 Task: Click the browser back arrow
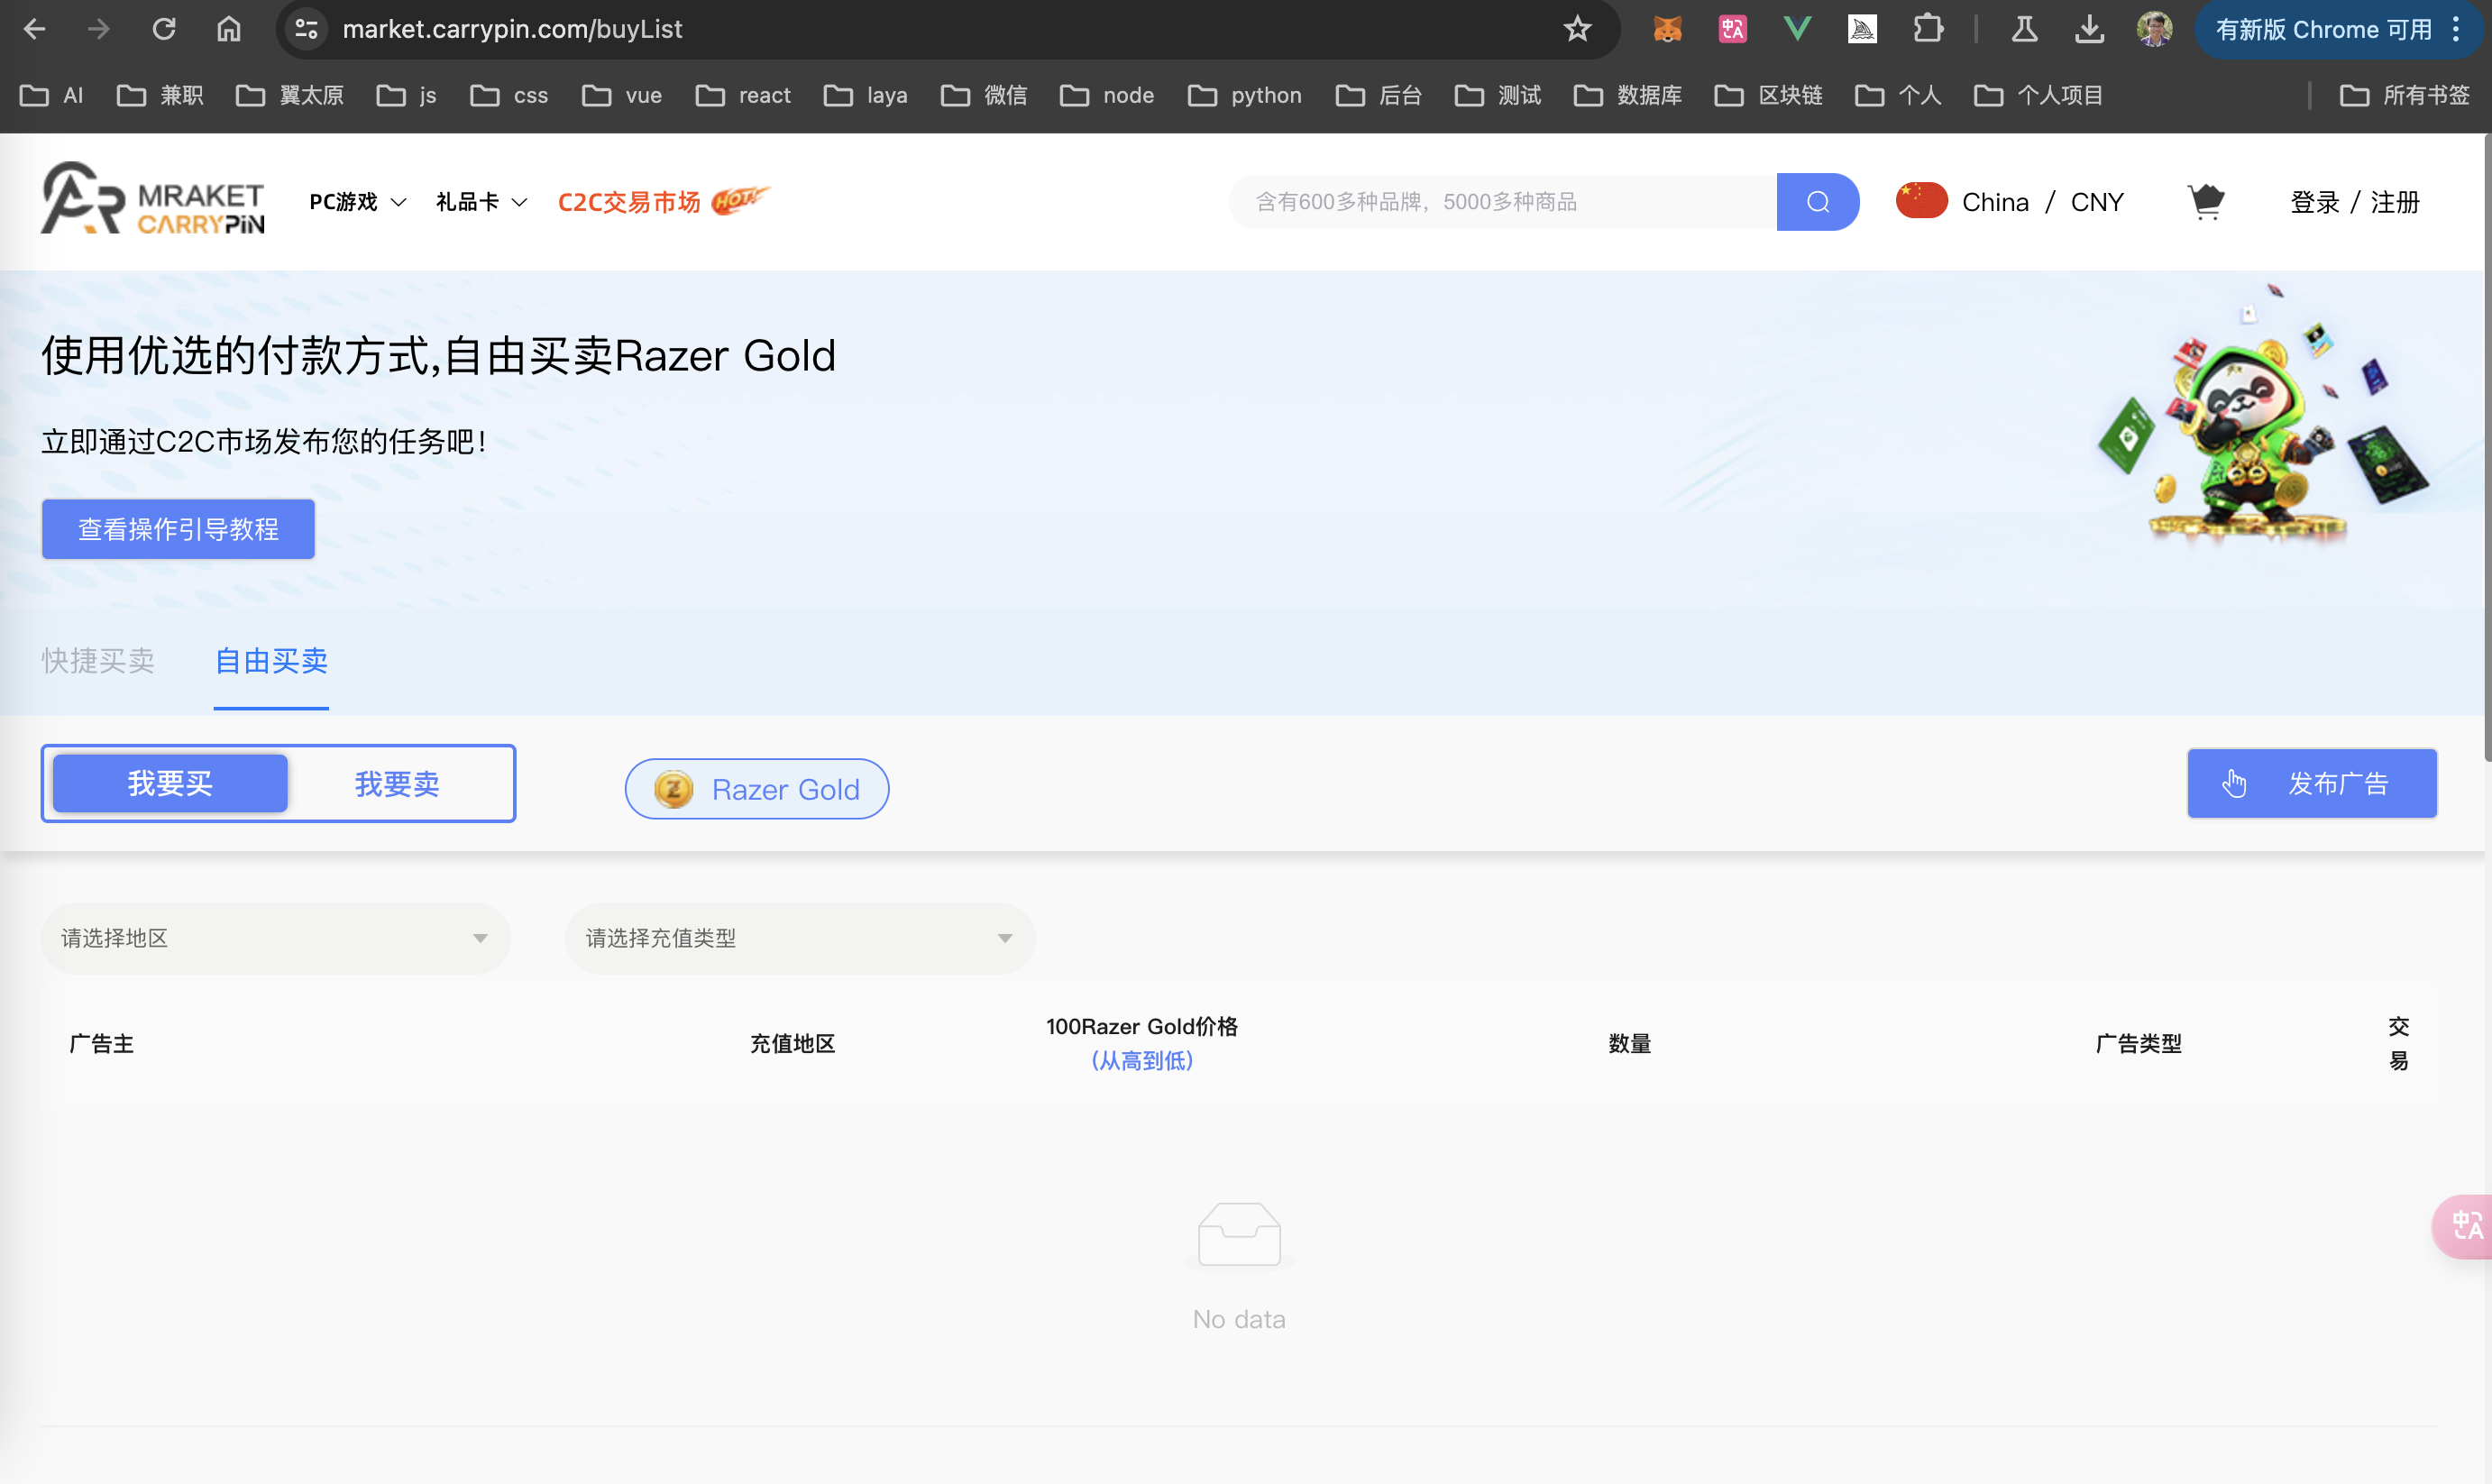pos(34,29)
